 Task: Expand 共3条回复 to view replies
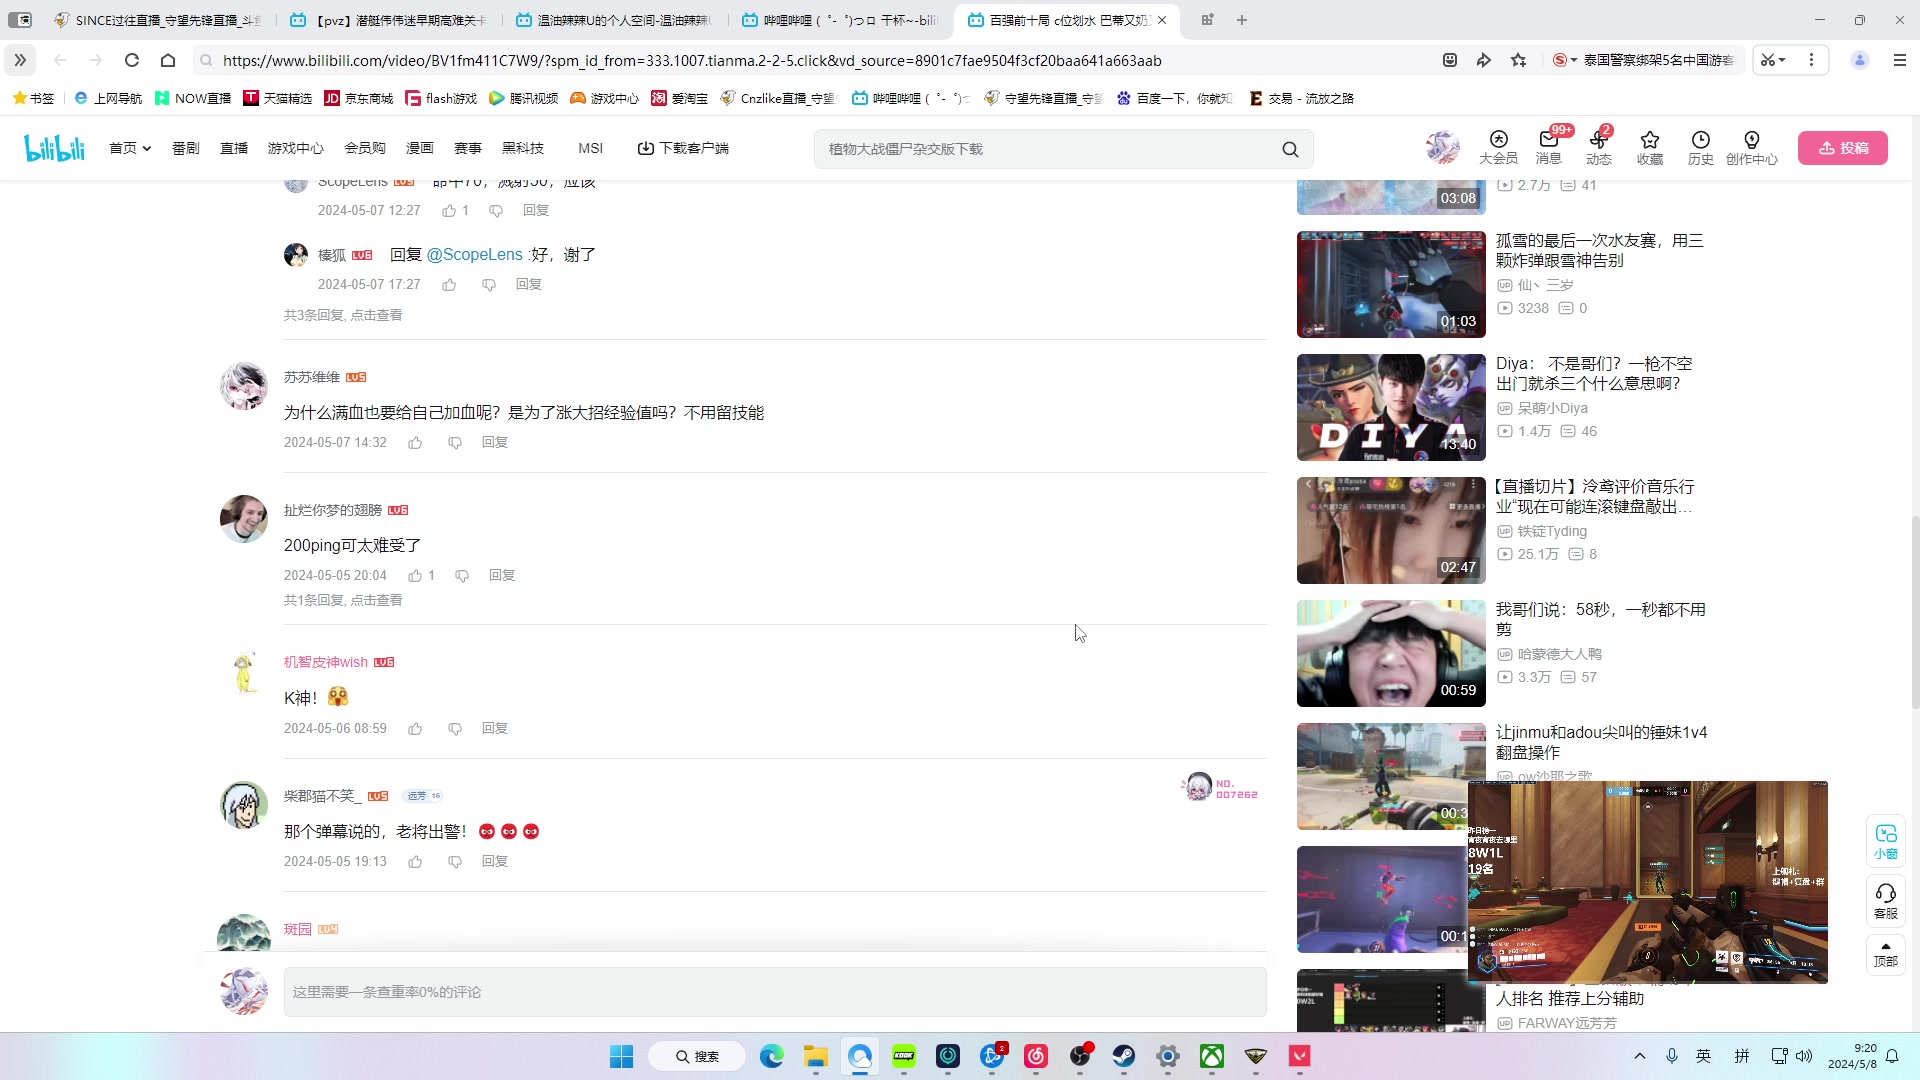(x=342, y=314)
